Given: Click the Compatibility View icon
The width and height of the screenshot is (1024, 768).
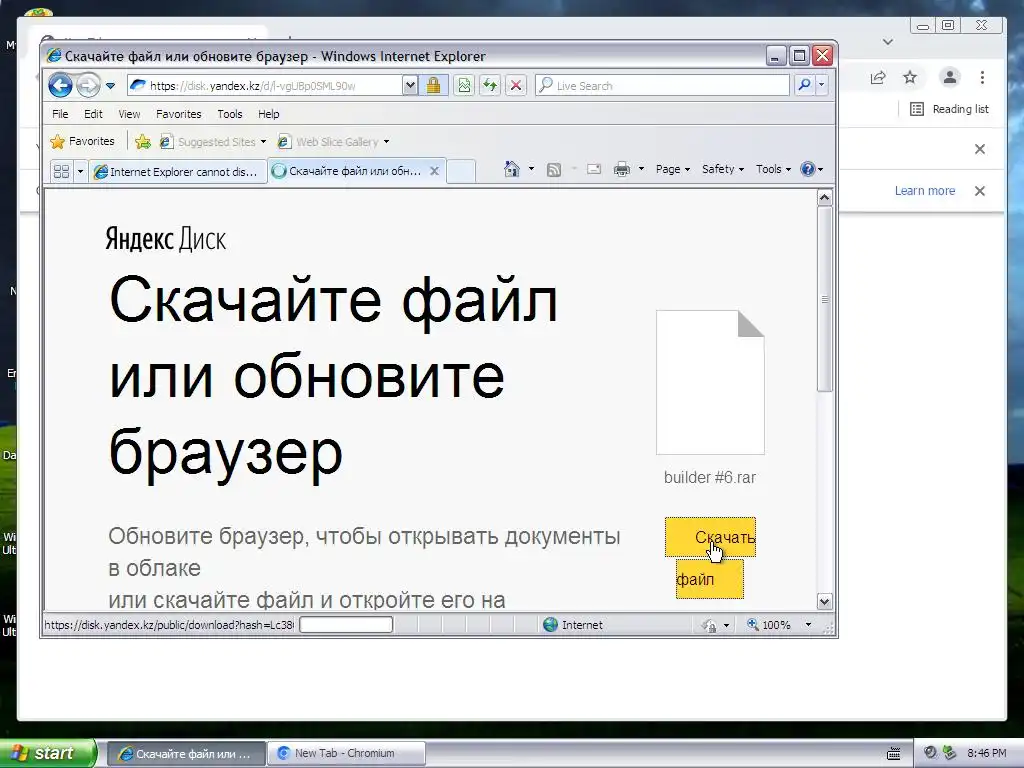Looking at the screenshot, I should (x=464, y=86).
